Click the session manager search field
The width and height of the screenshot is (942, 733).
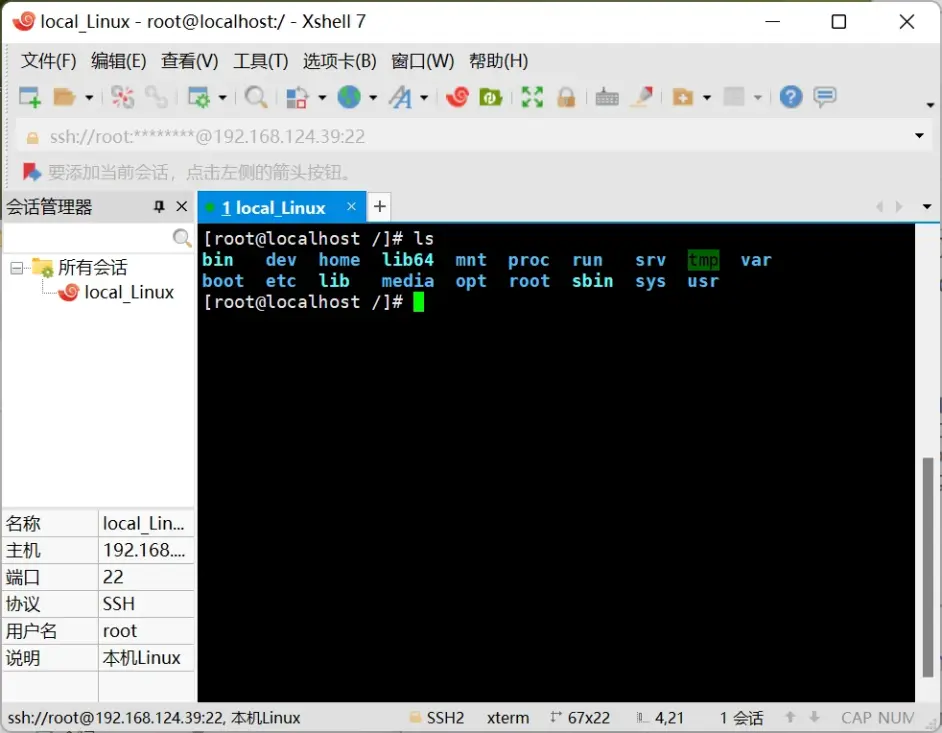click(88, 238)
